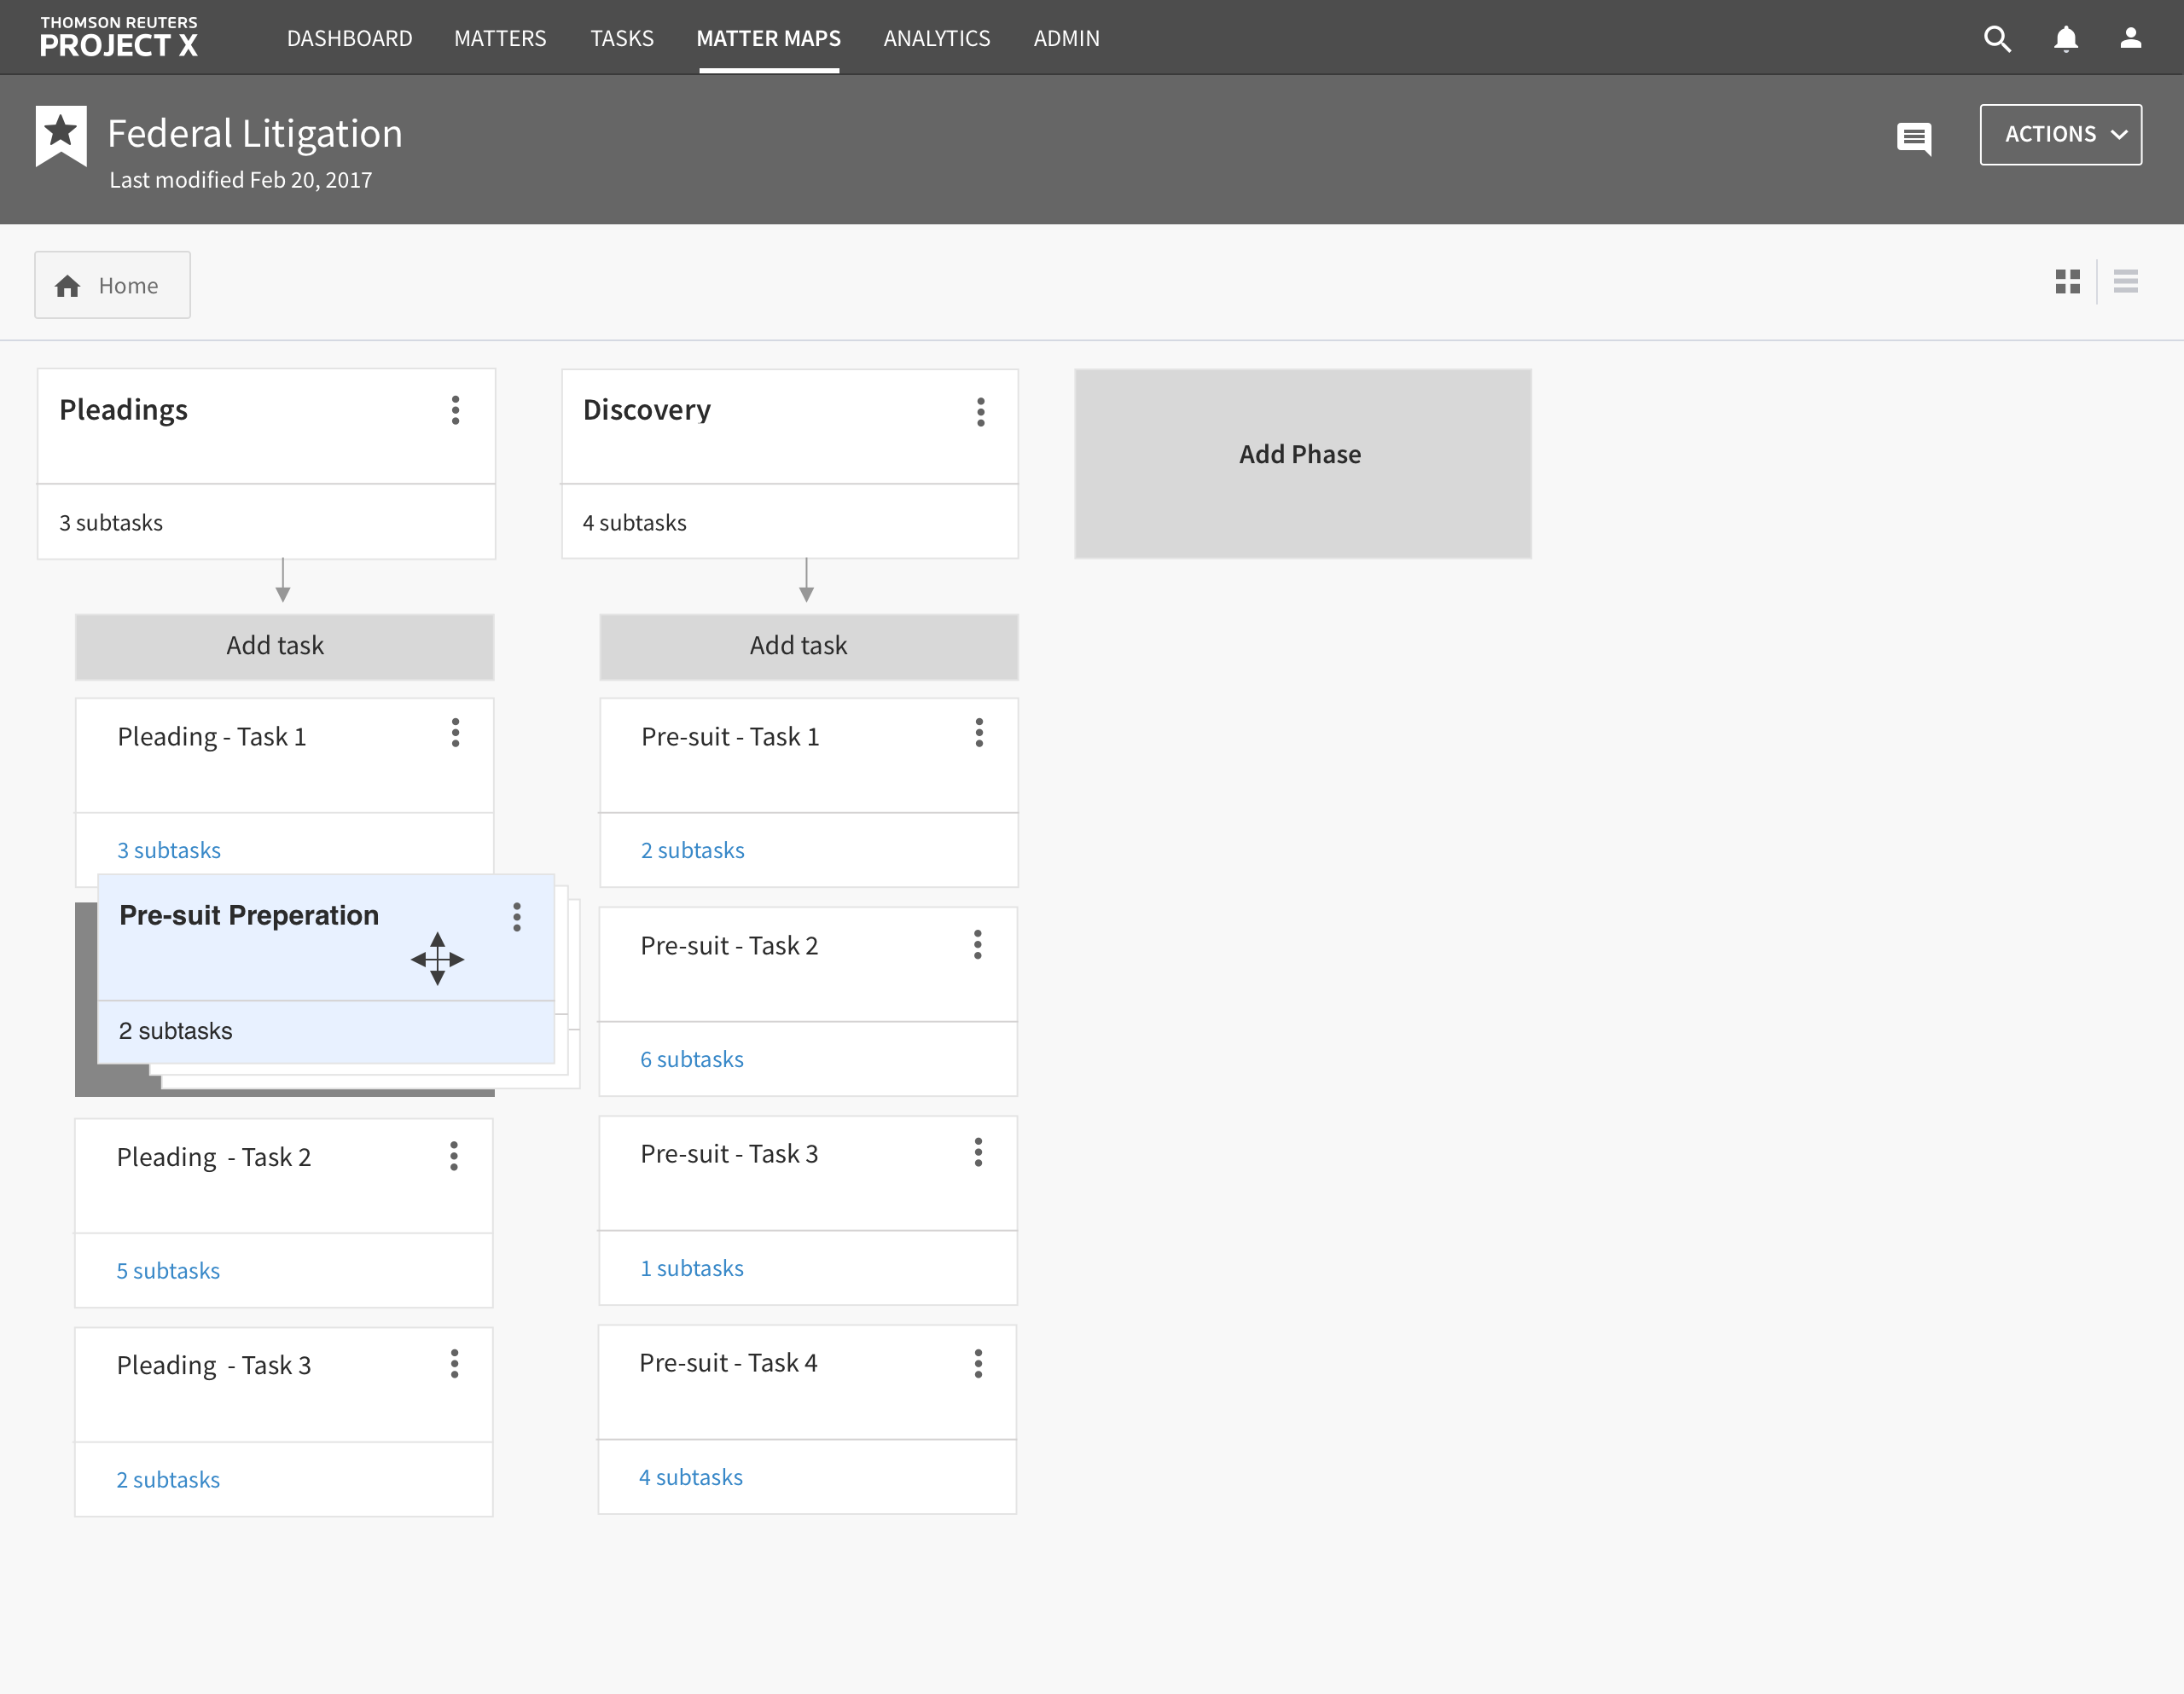The height and width of the screenshot is (1694, 2184).
Task: Switch to list view
Action: pyautogui.click(x=2125, y=282)
